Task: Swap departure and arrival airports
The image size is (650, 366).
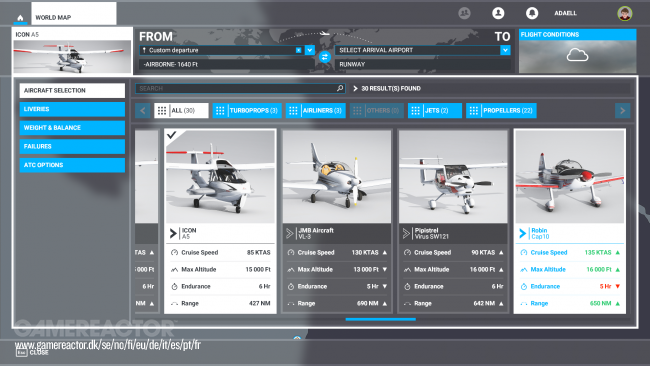Action: (x=325, y=57)
